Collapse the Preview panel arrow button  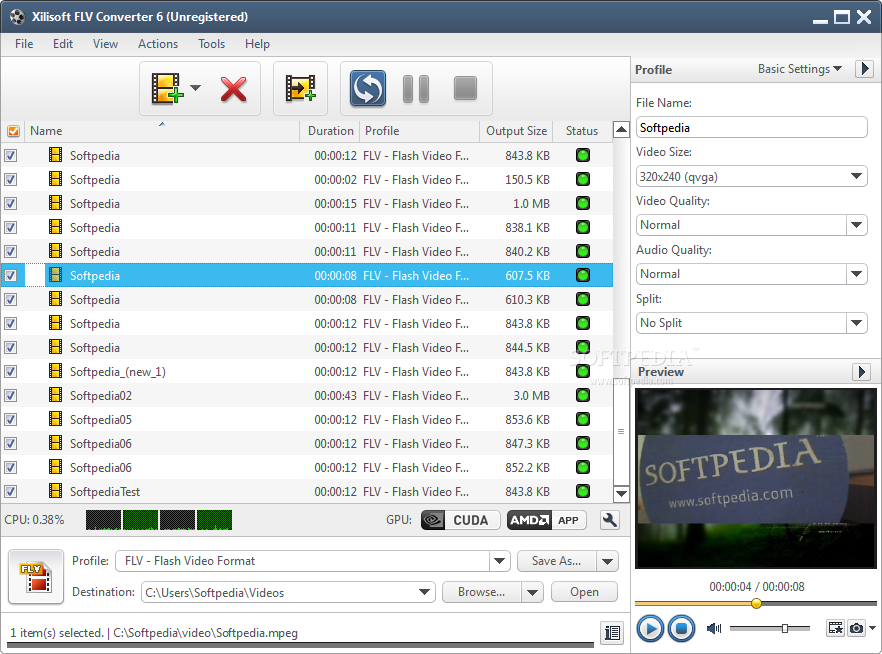point(861,372)
